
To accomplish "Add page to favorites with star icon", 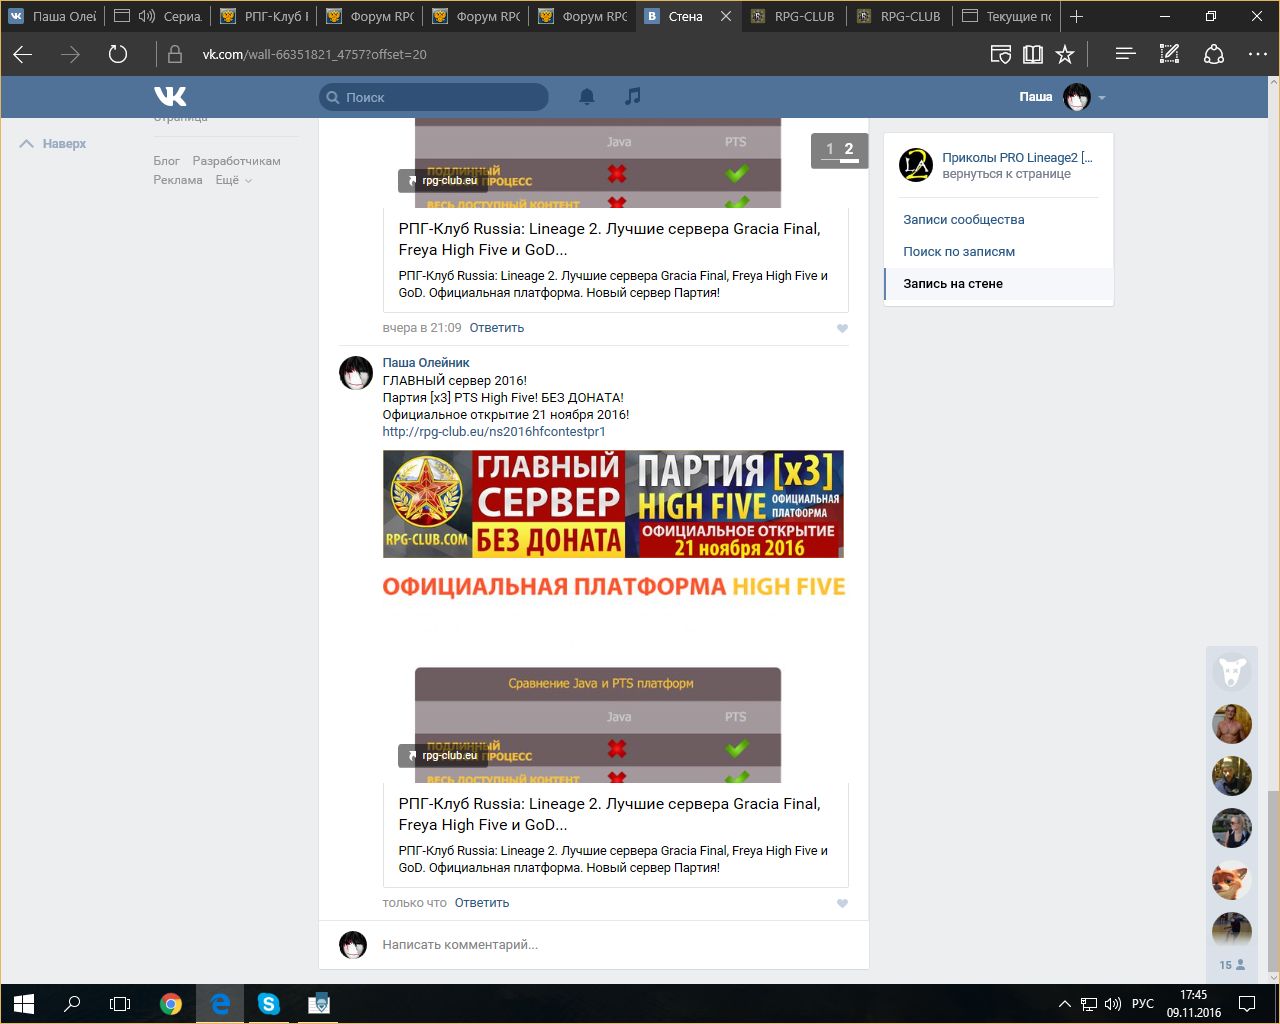I will pyautogui.click(x=1066, y=54).
